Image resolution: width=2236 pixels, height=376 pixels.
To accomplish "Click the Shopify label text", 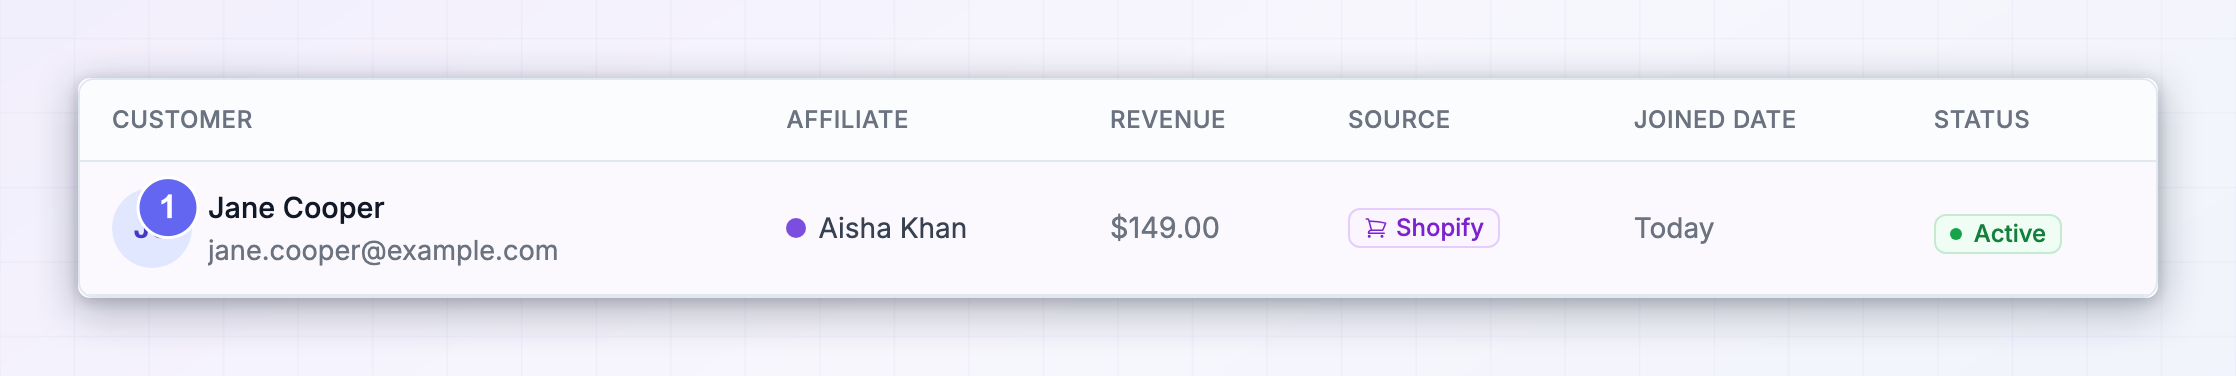I will click(1439, 228).
